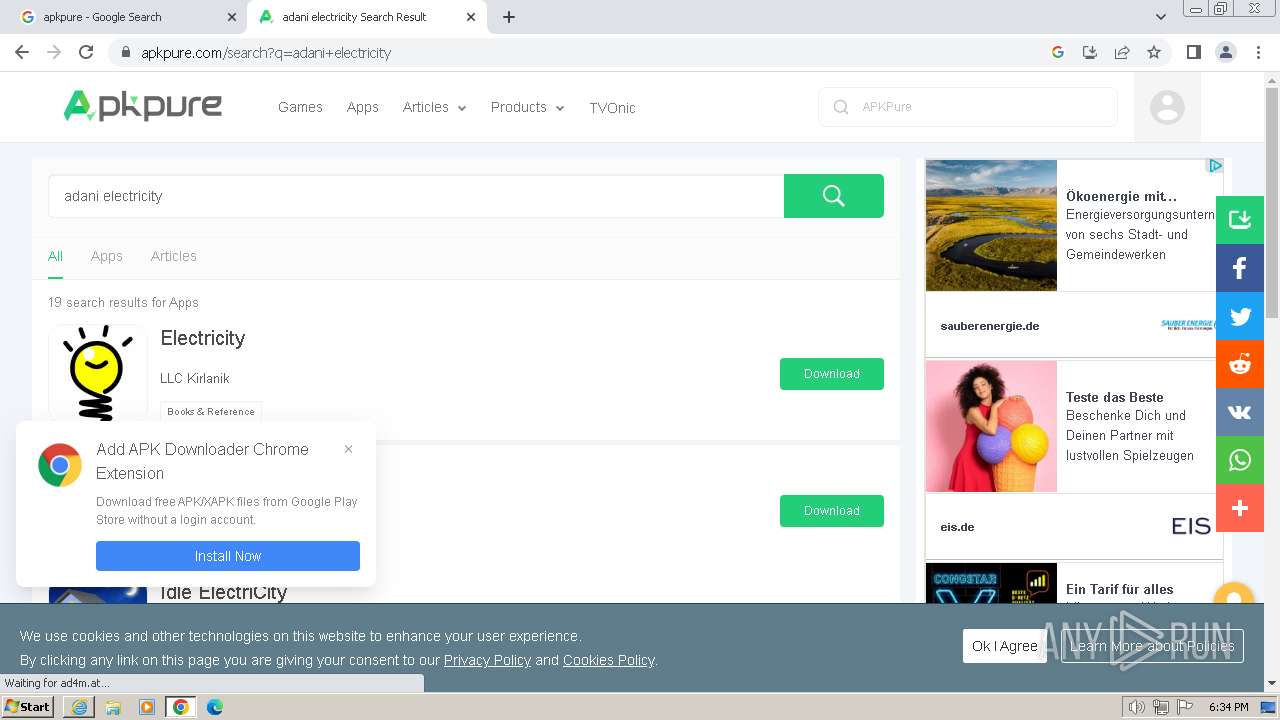
Task: Open the Privacy Policy link
Action: [x=487, y=660]
